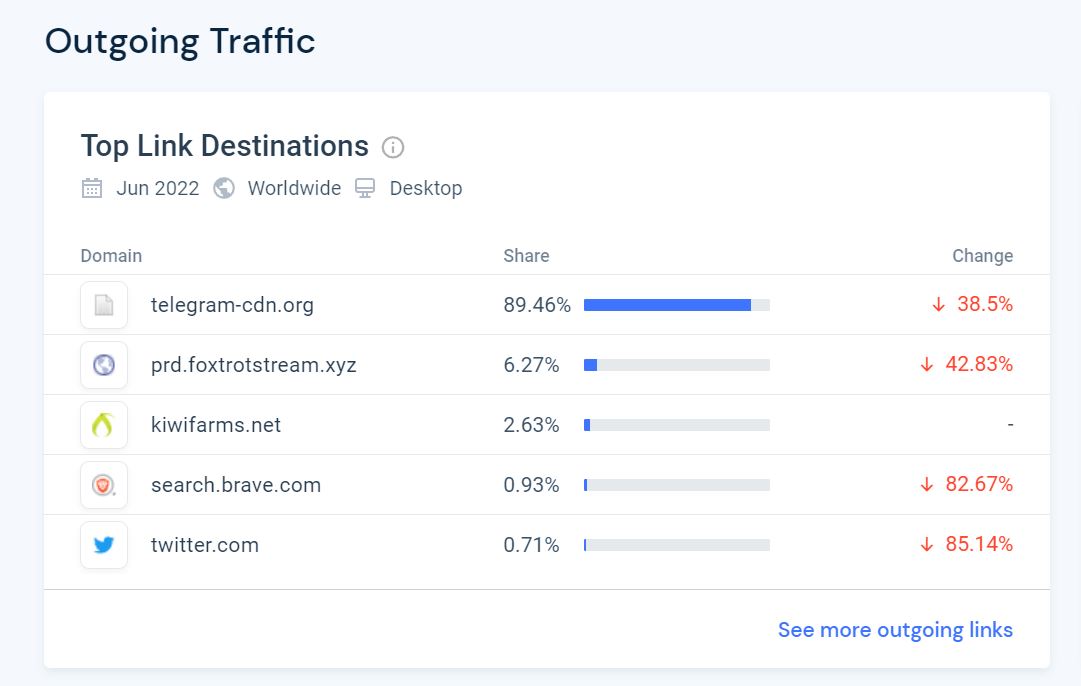This screenshot has width=1081, height=686.
Task: Click the 42.83% change value
Action: click(x=979, y=364)
